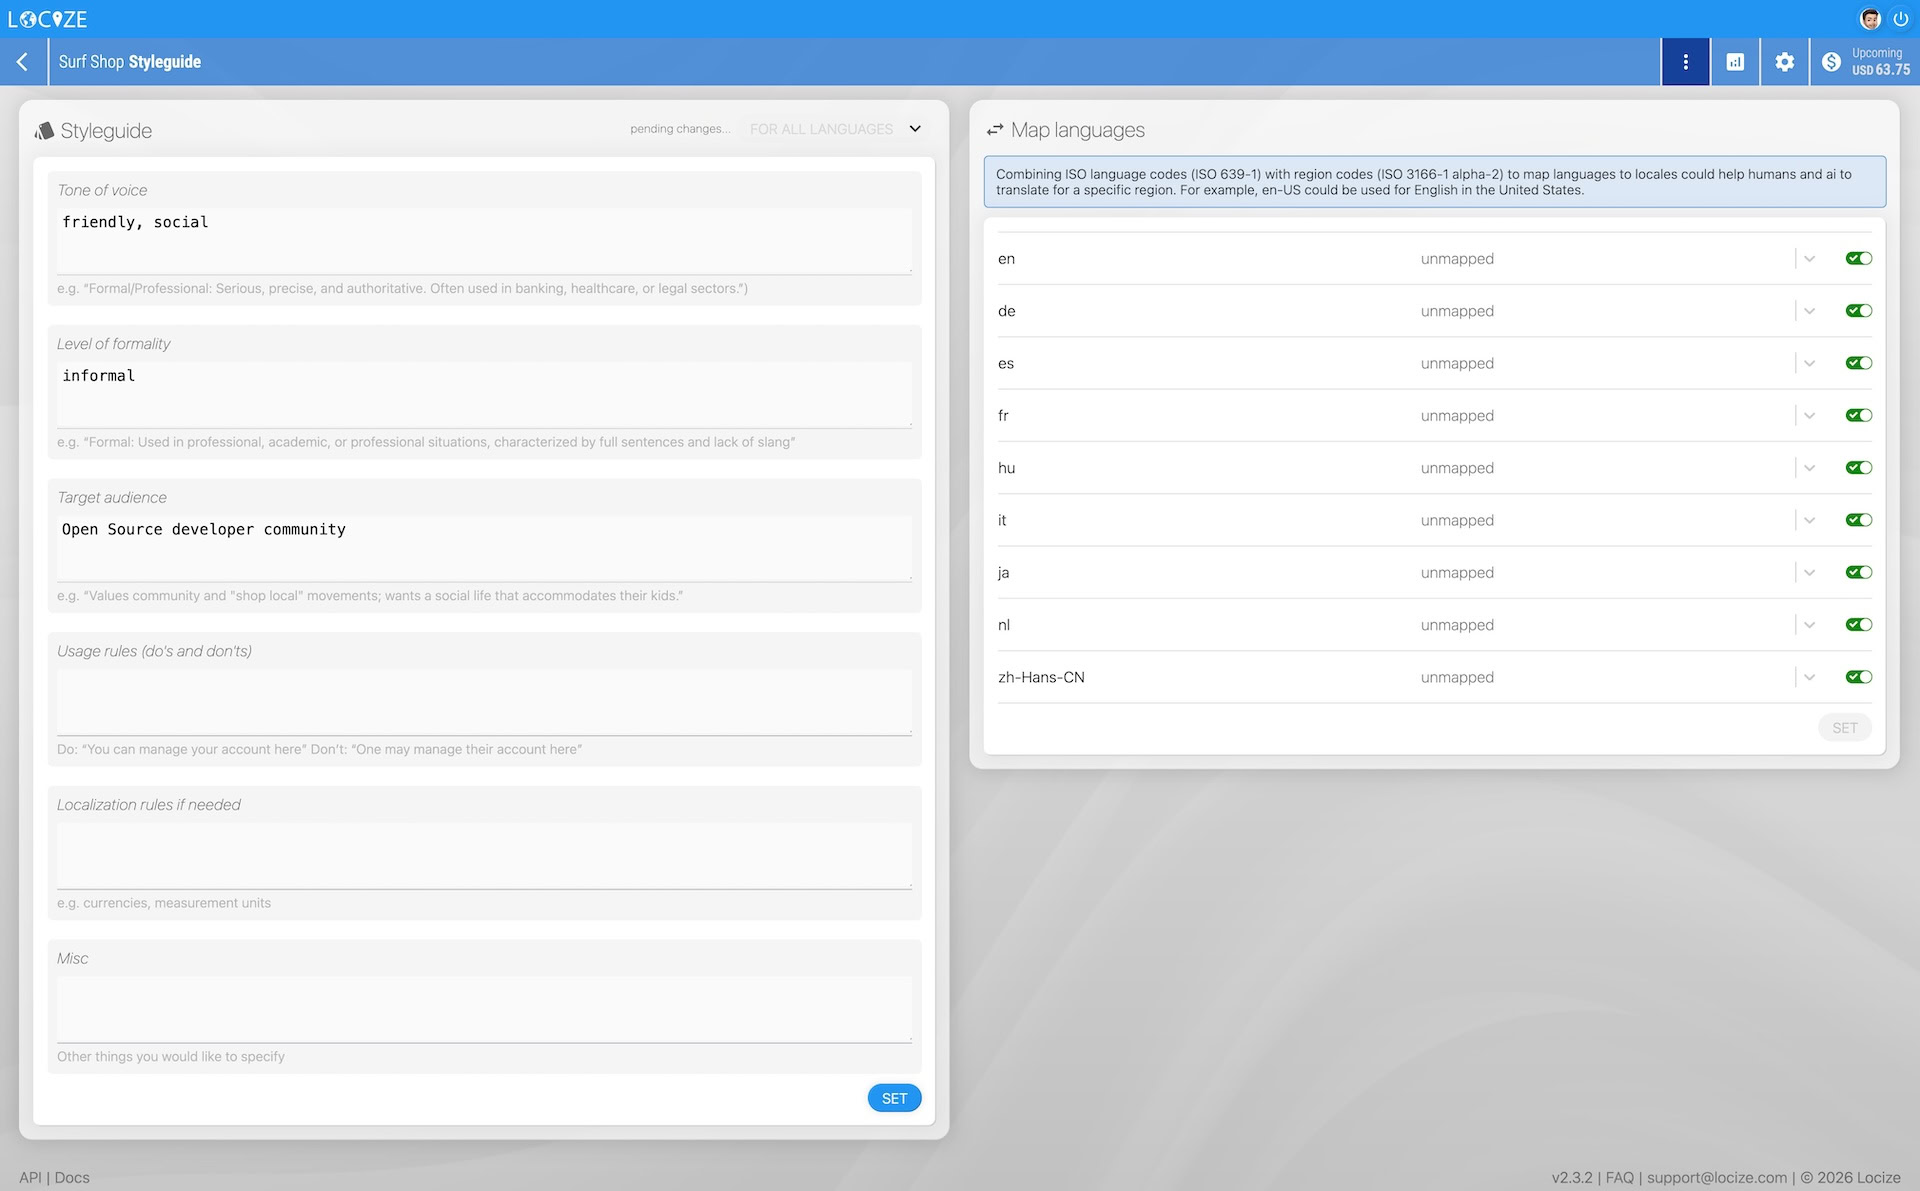Click the billing dollar icon
This screenshot has height=1191, width=1920.
pyautogui.click(x=1831, y=62)
